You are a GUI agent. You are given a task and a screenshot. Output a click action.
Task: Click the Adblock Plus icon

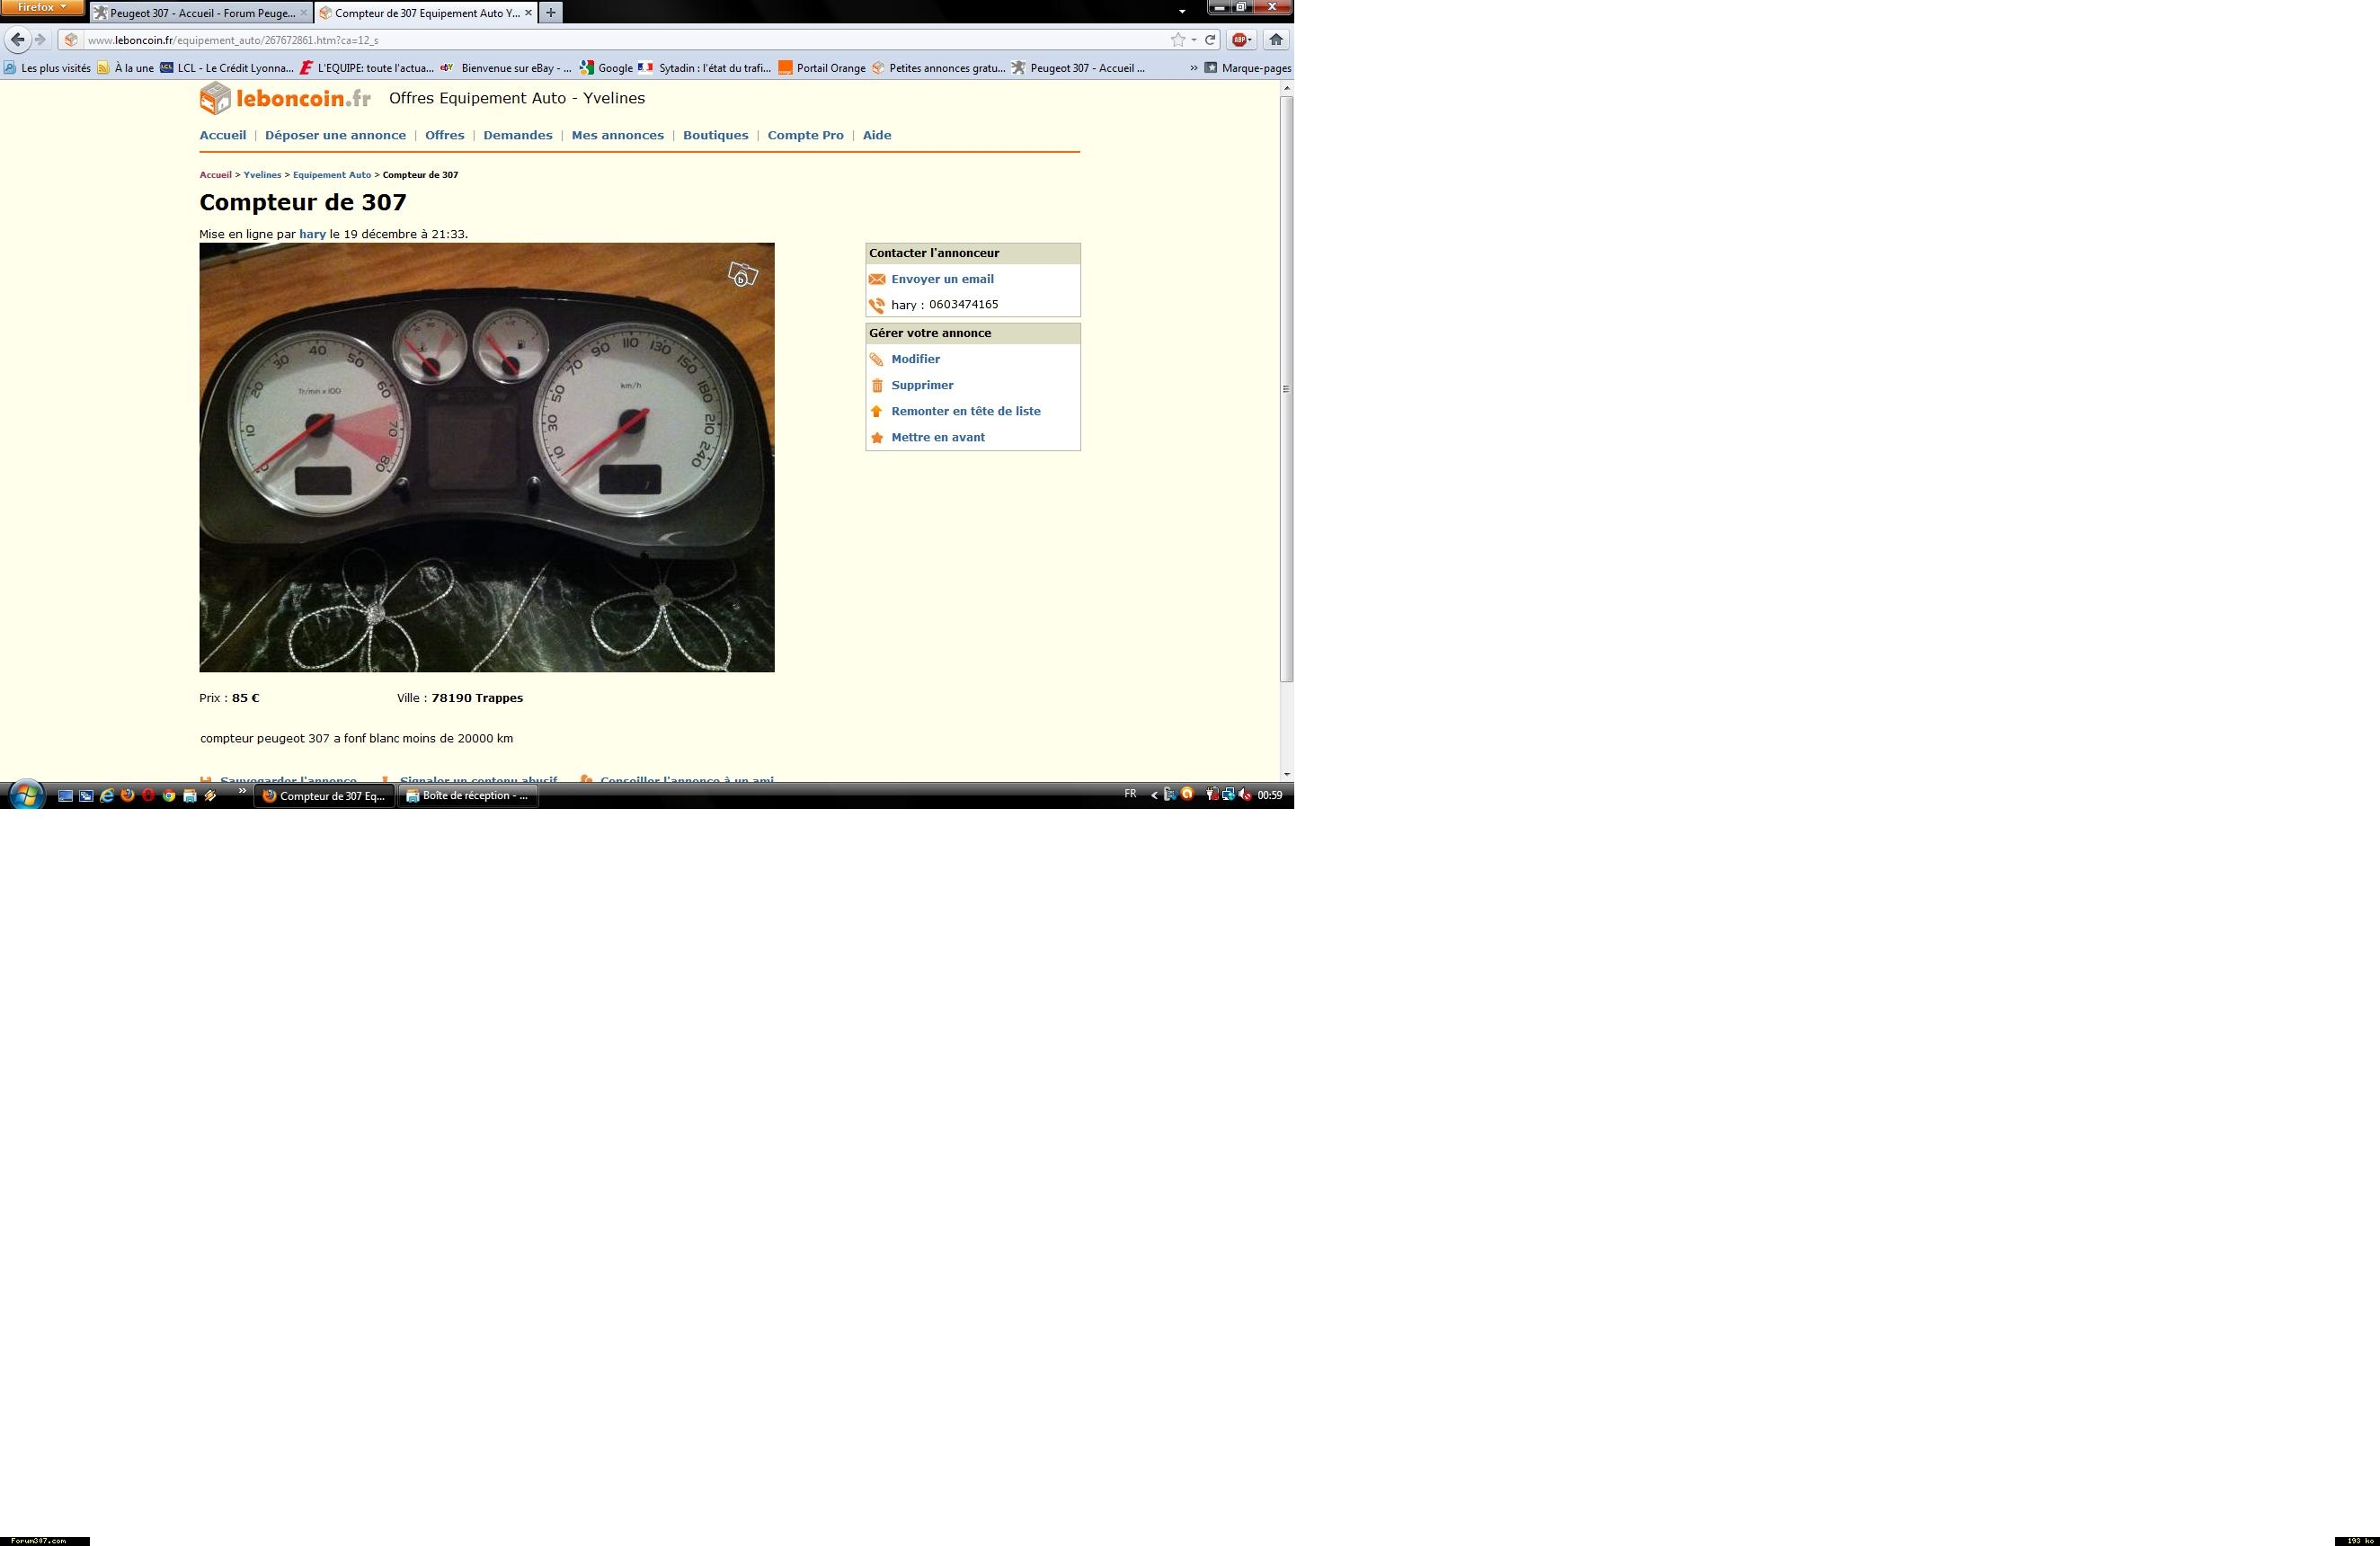pos(1239,40)
